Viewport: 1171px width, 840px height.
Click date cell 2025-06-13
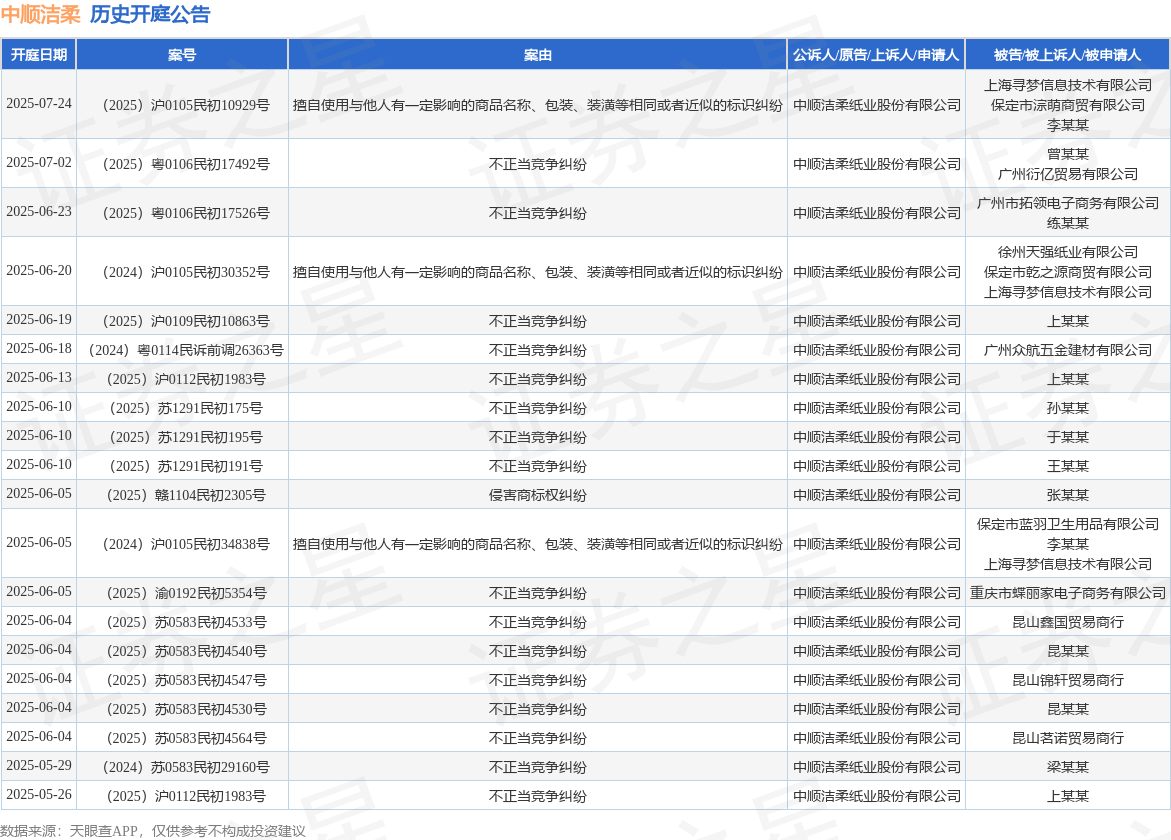39,378
